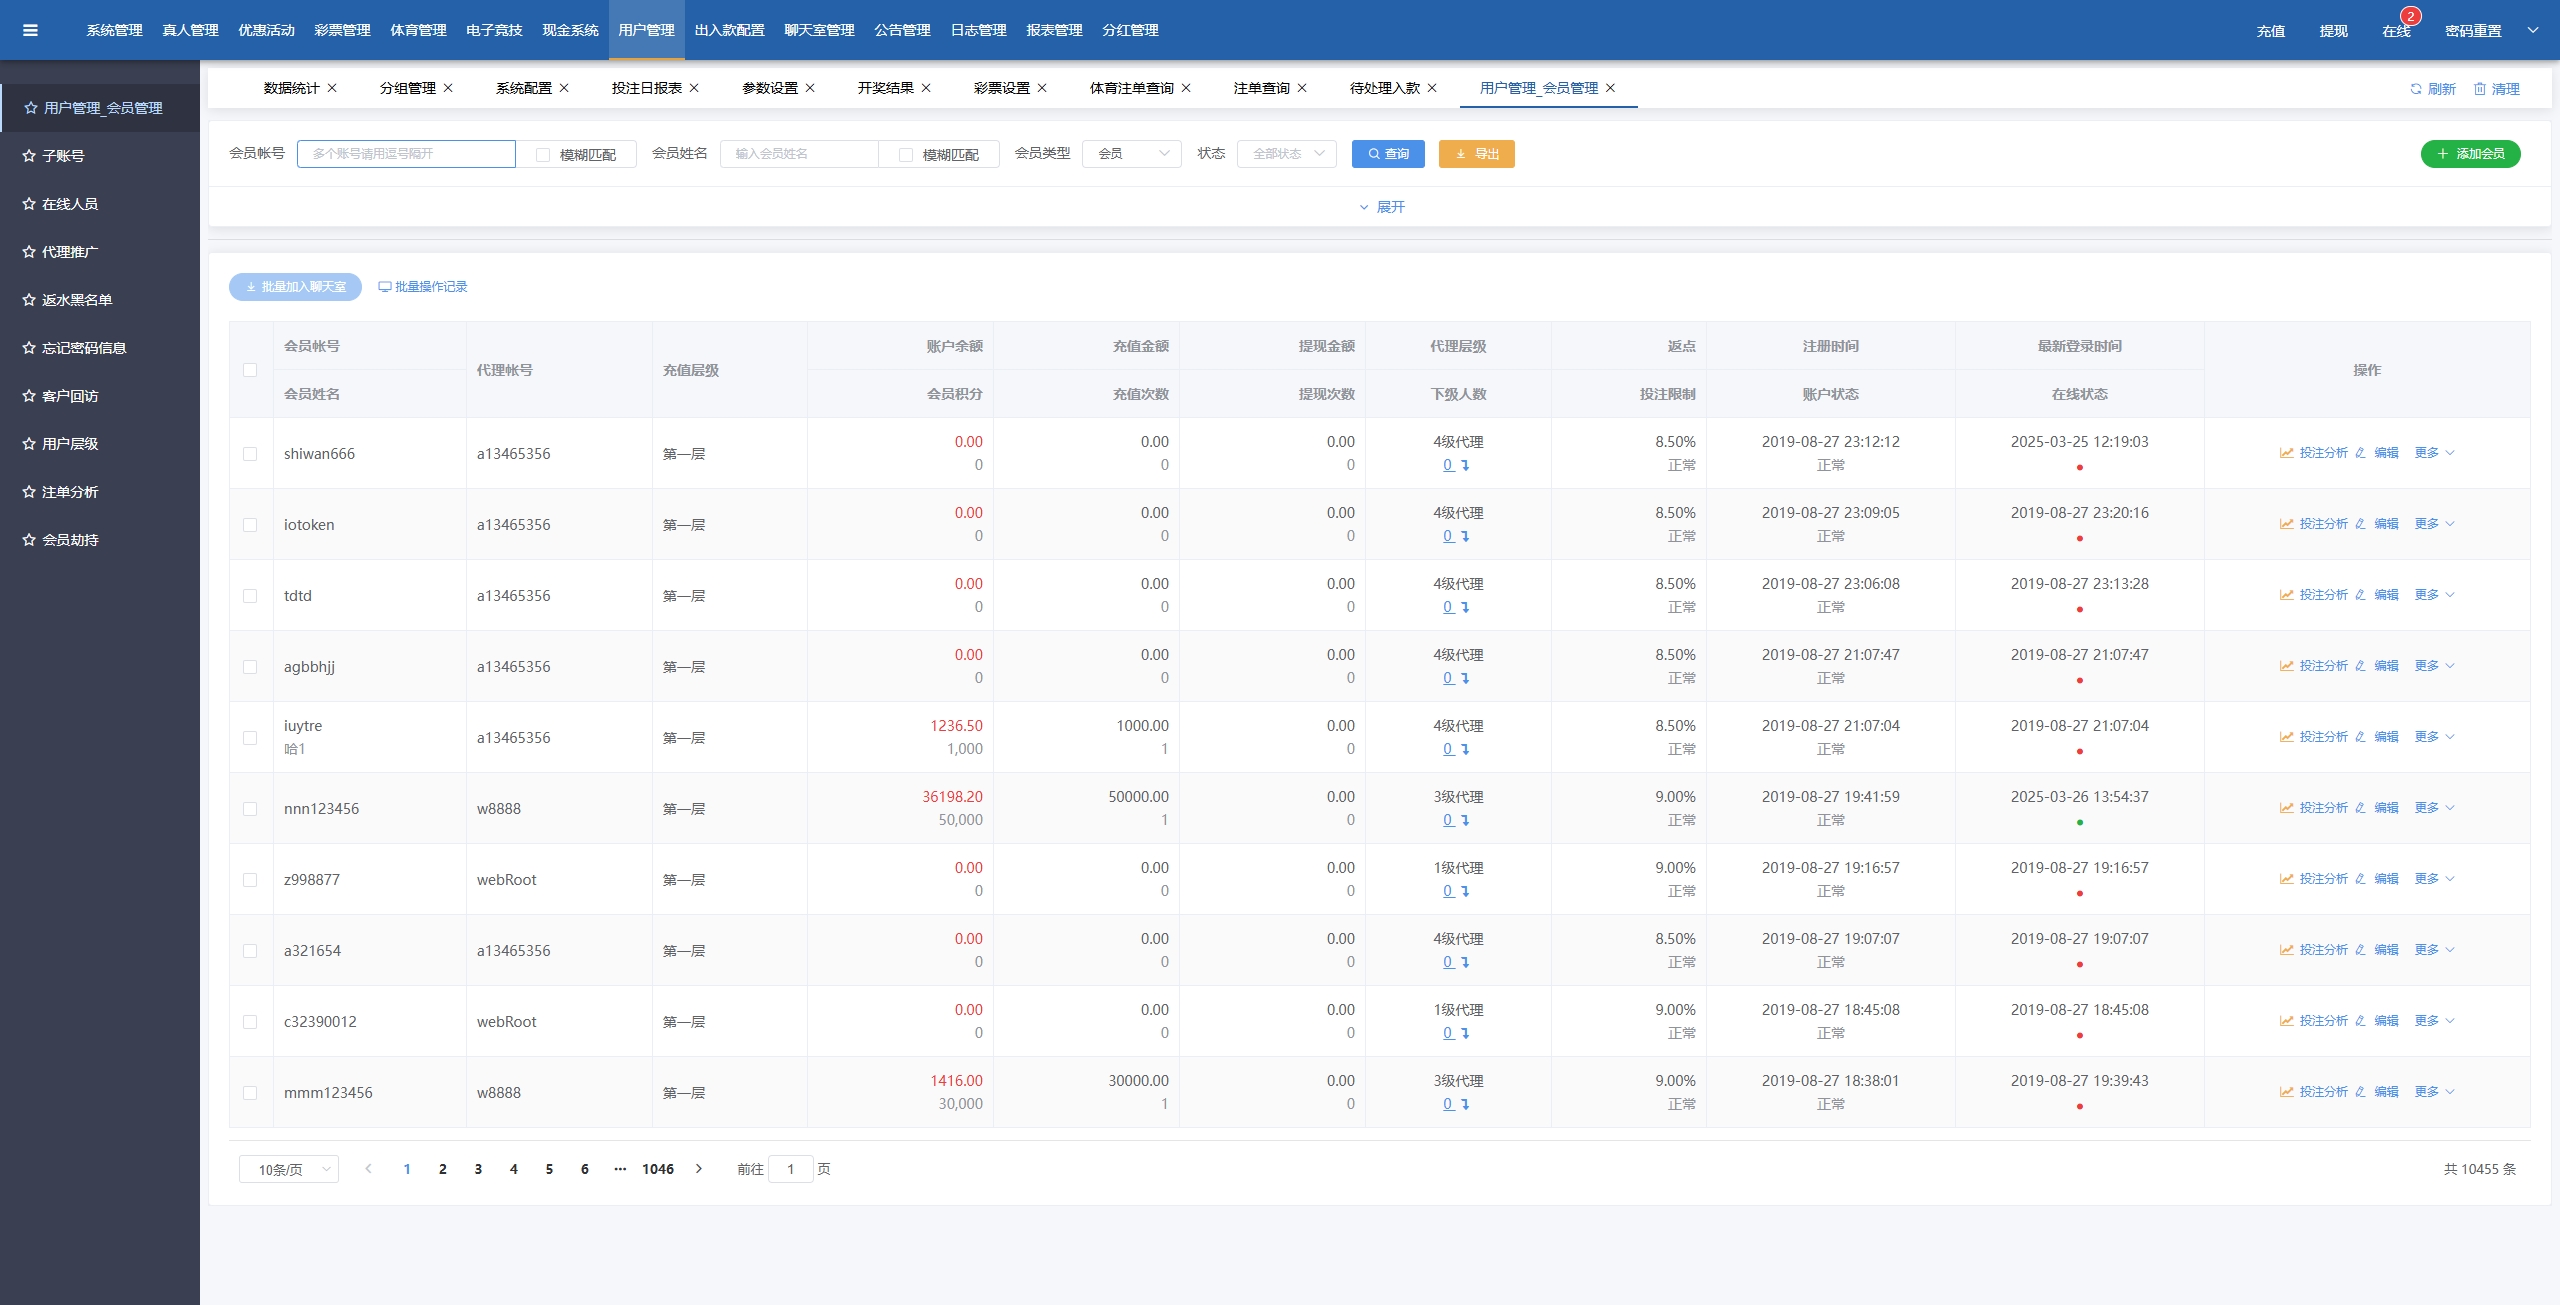Click 投注分析 chart icon for shiwan666
Screen dimensions: 2560x1305
(x=2286, y=453)
